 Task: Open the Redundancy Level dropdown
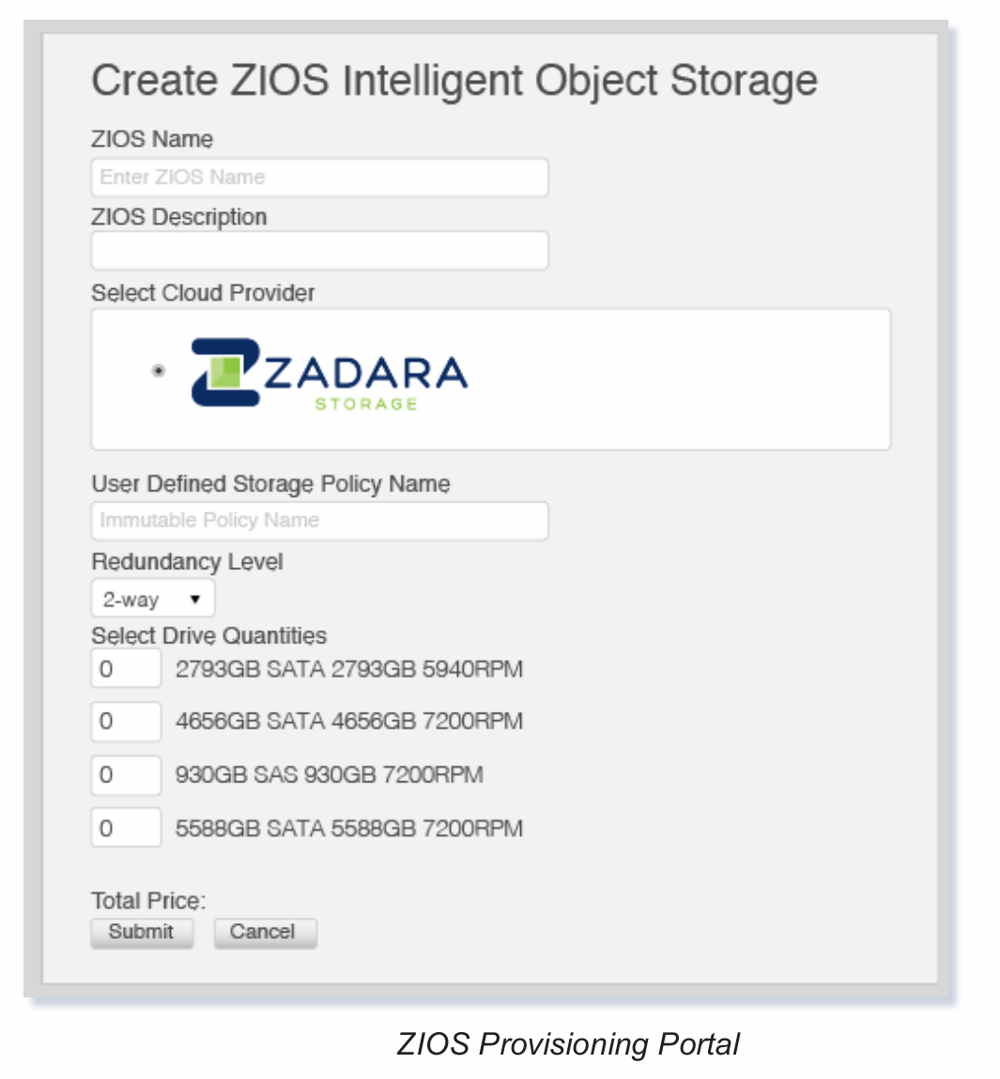click(152, 599)
